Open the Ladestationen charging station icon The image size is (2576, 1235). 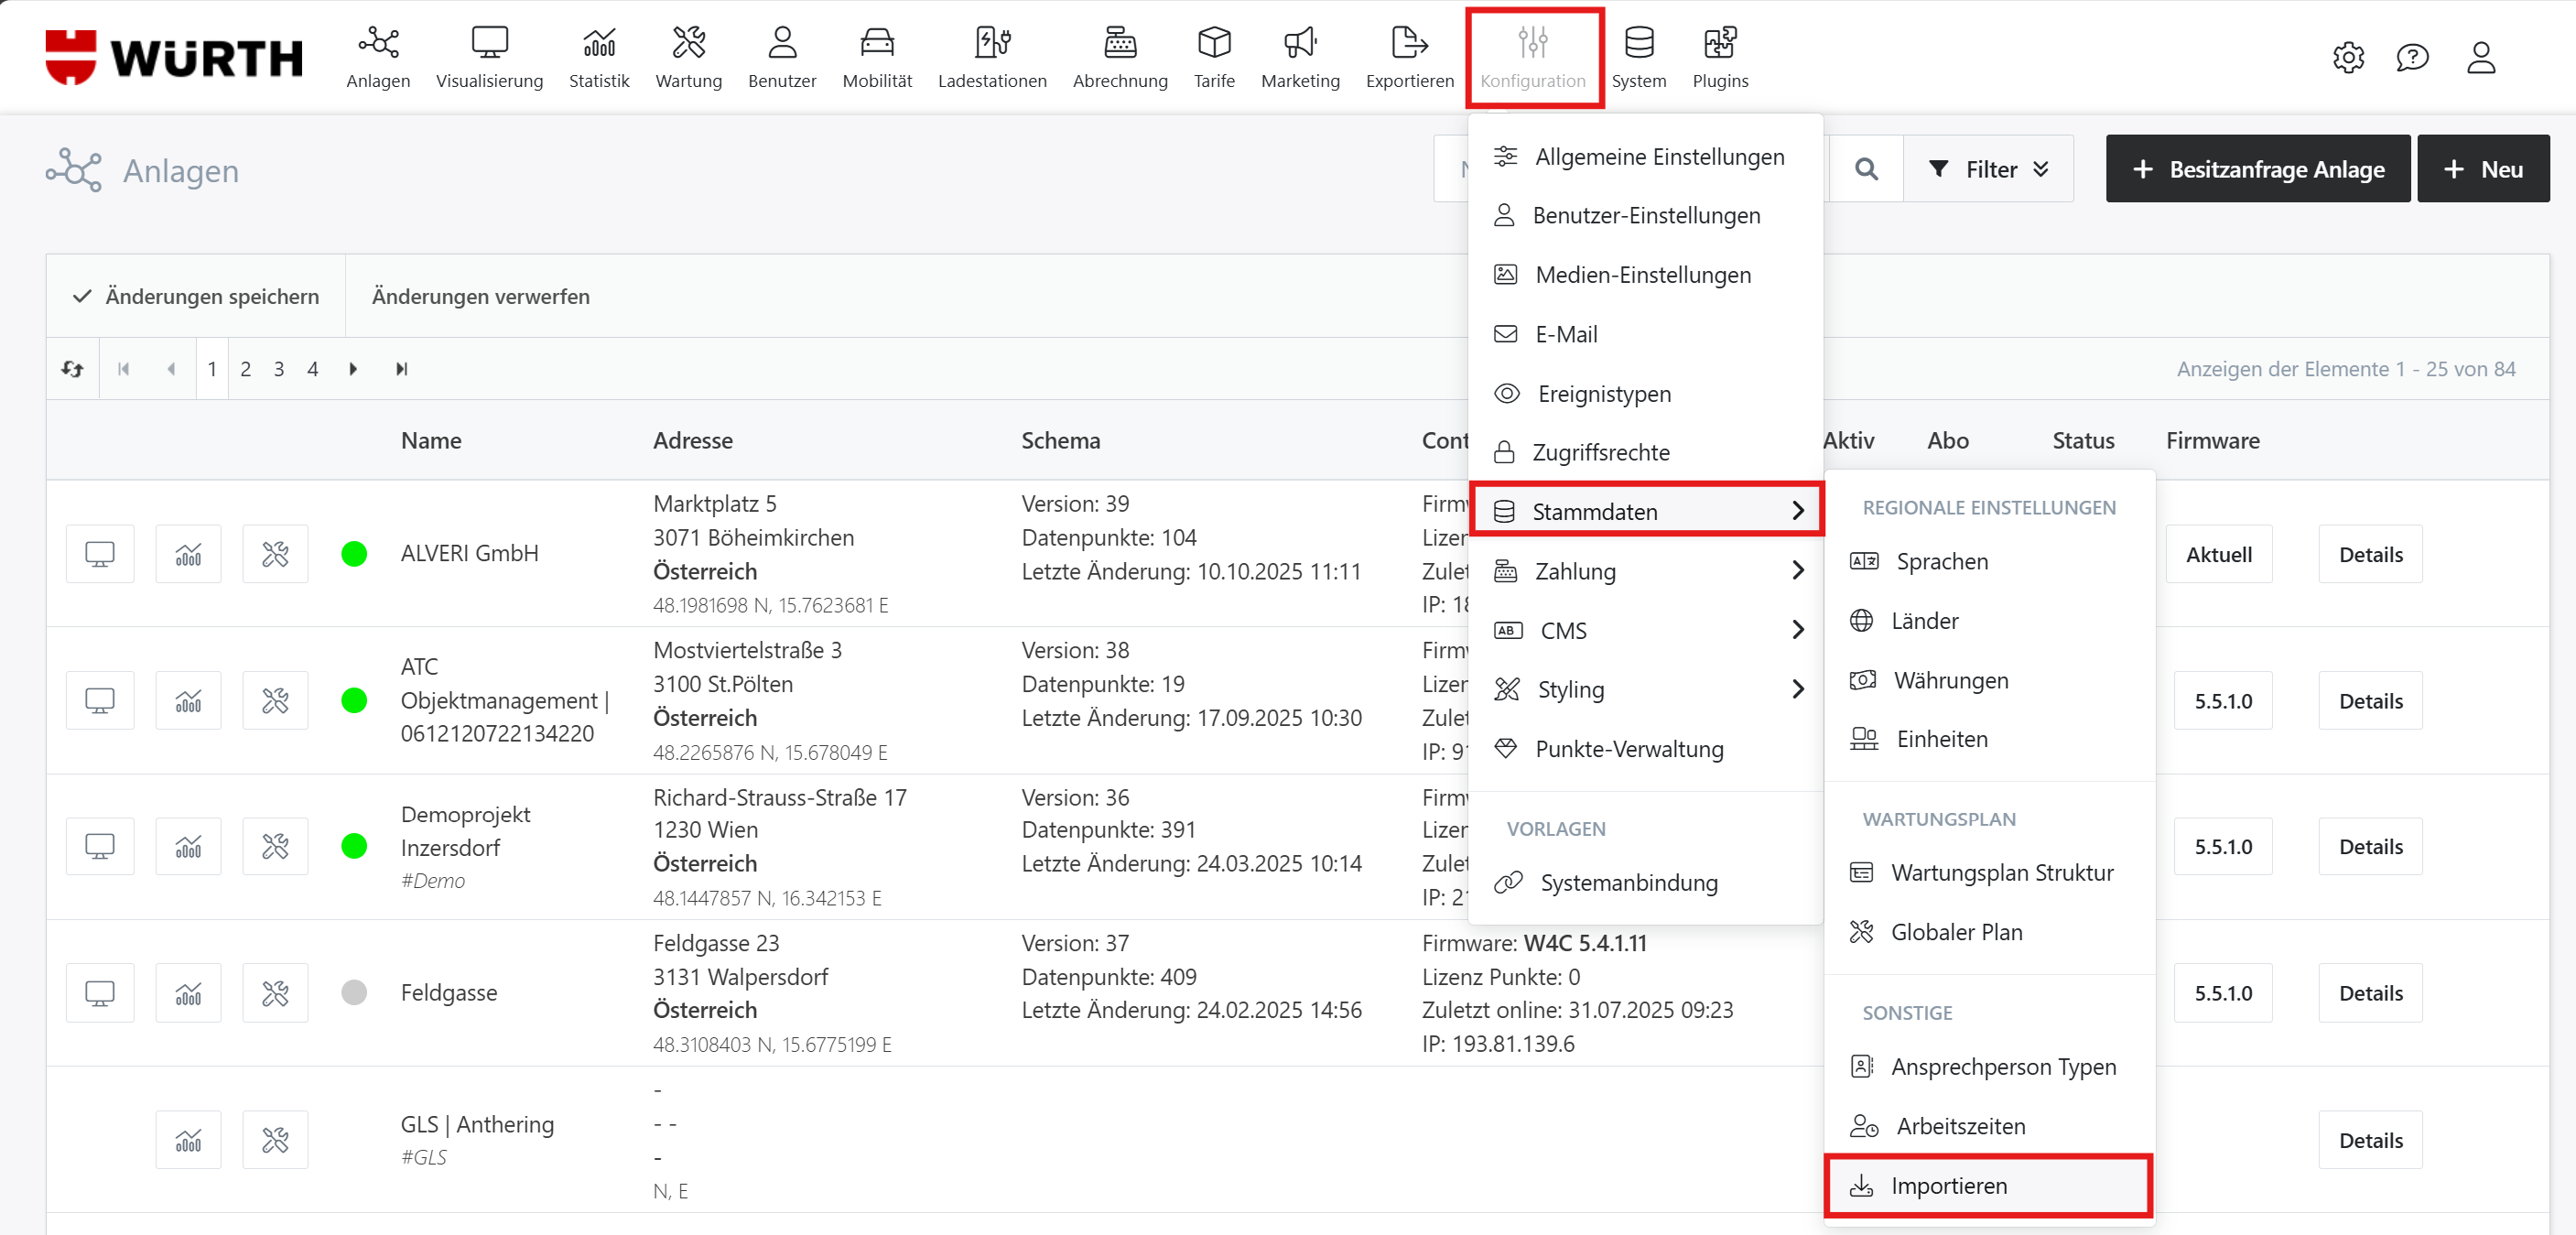[x=991, y=43]
